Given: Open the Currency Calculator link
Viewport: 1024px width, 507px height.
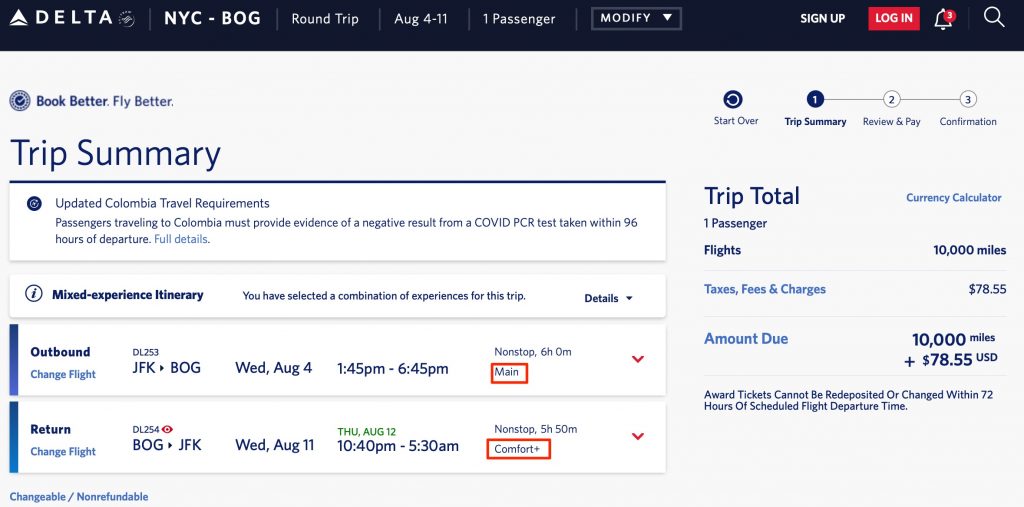Looking at the screenshot, I should point(953,198).
